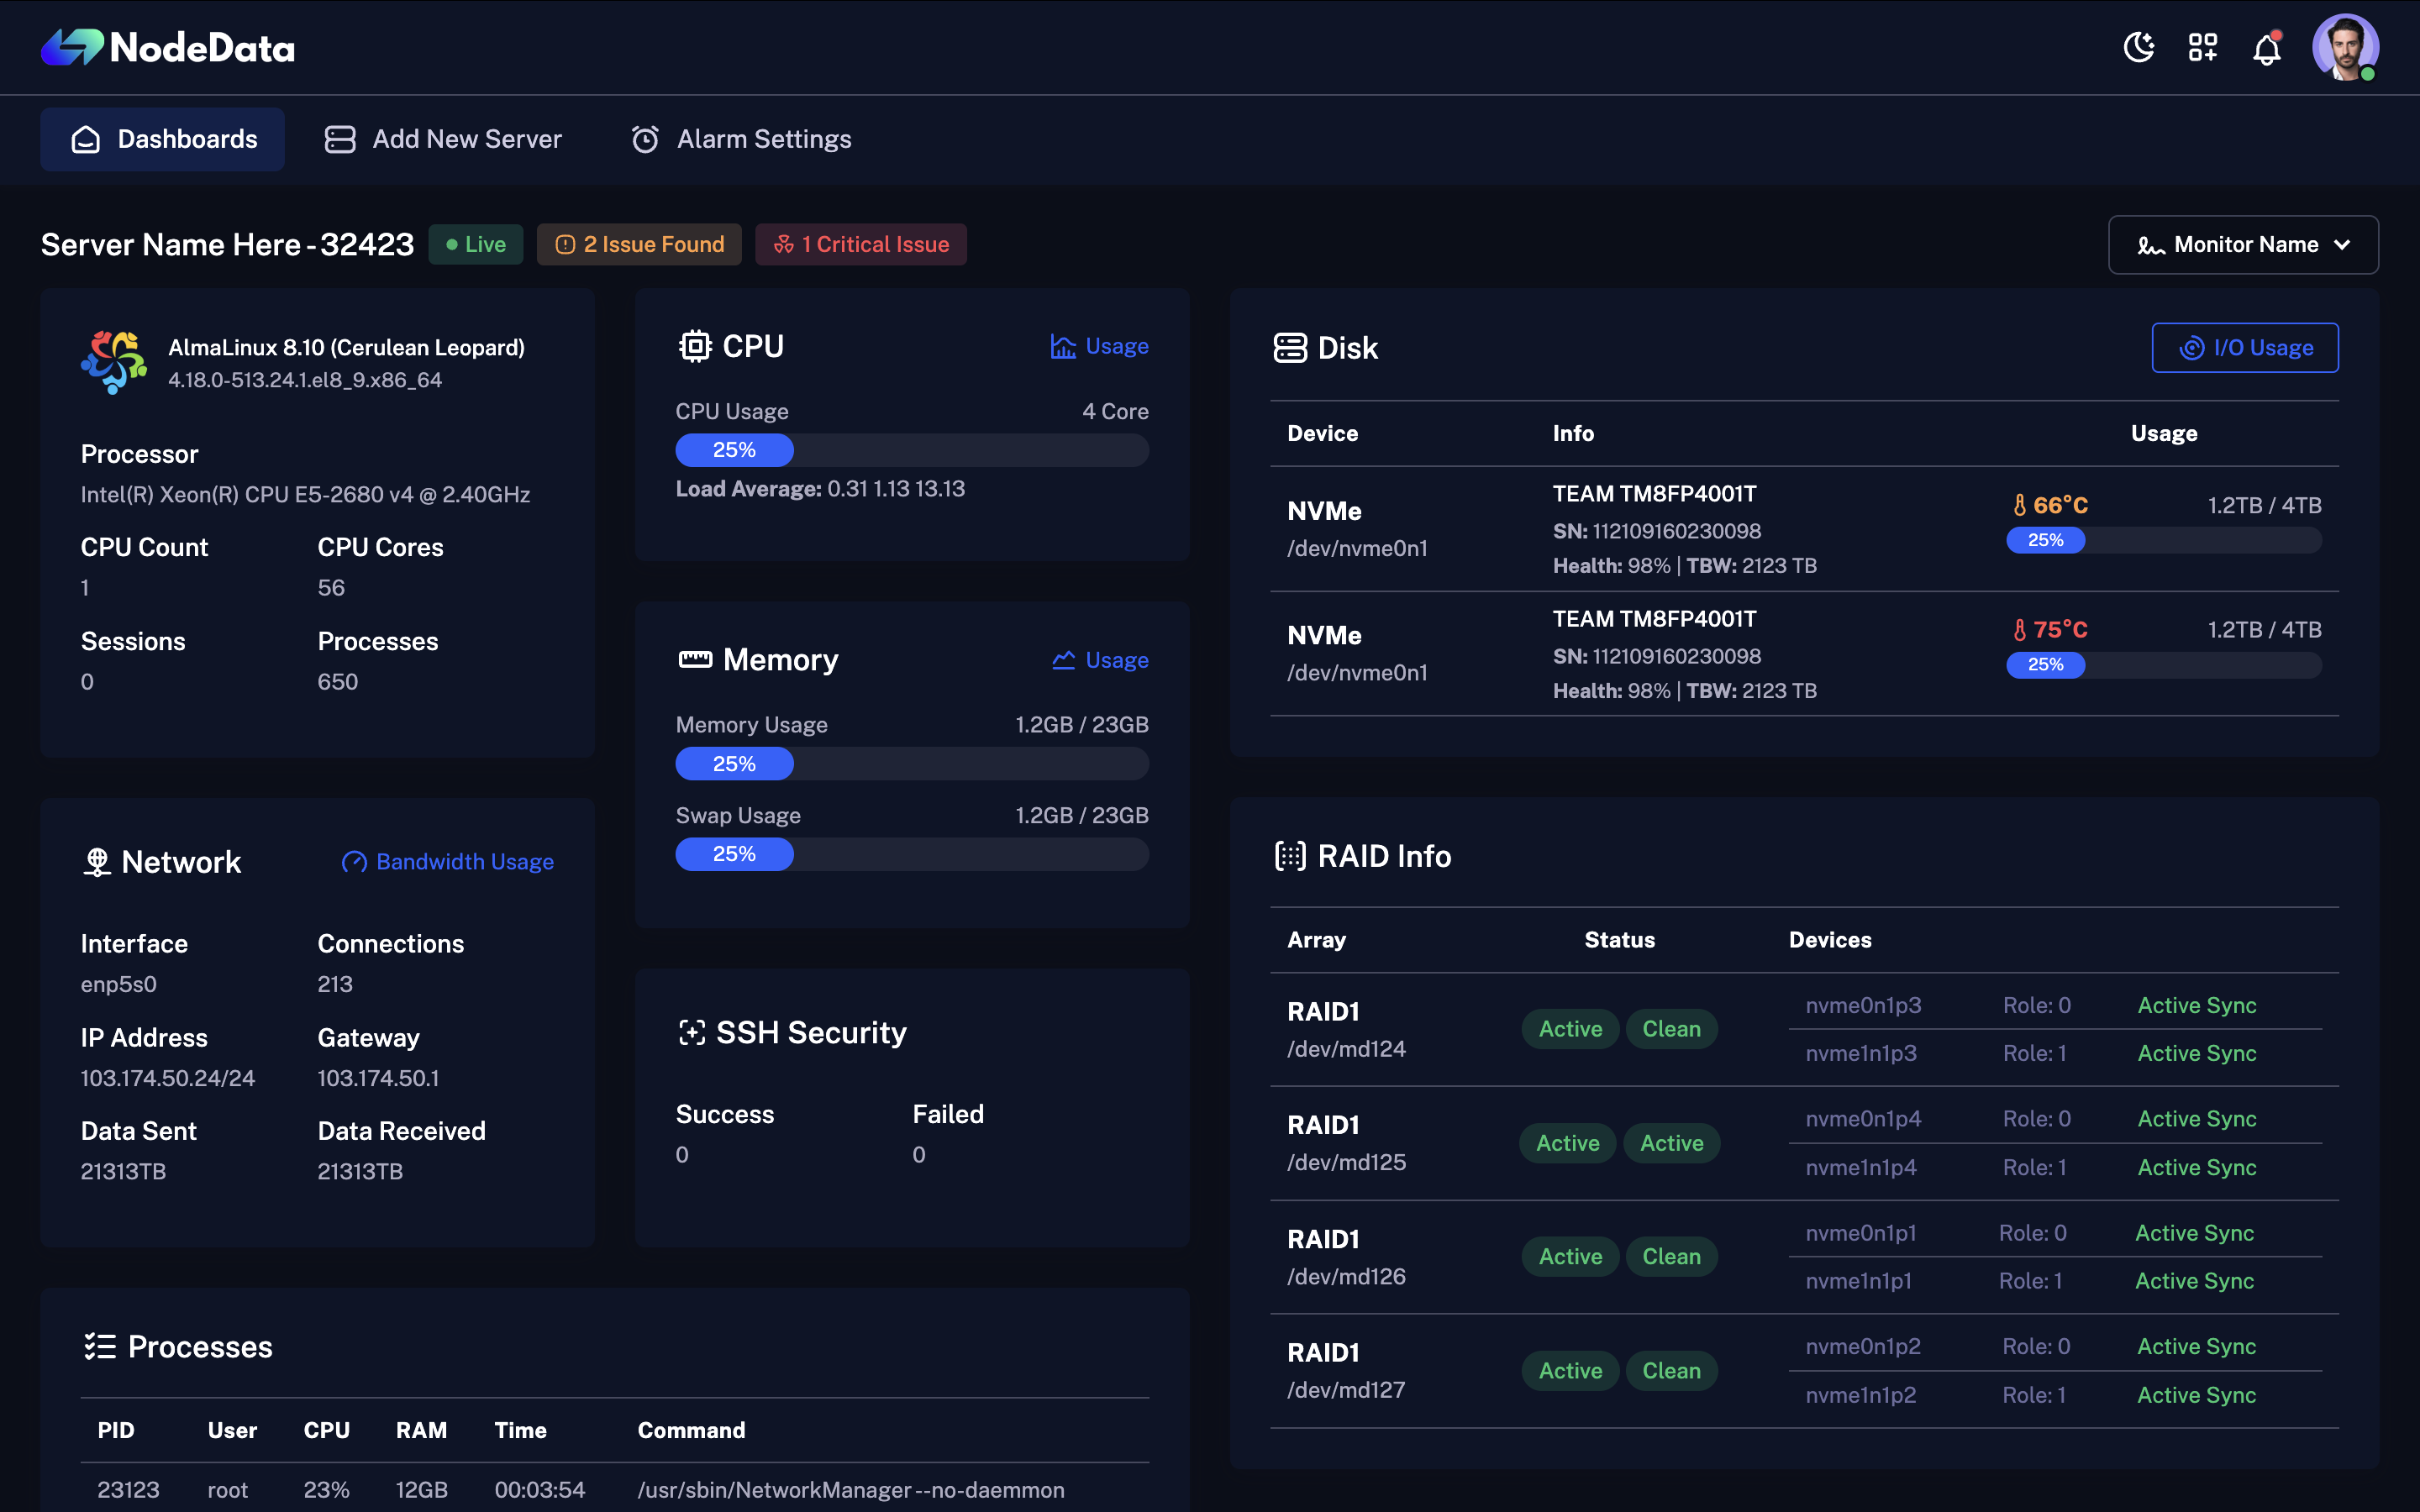Open the Memory Usage chart
Viewport: 2420px width, 1512px height.
(1098, 660)
